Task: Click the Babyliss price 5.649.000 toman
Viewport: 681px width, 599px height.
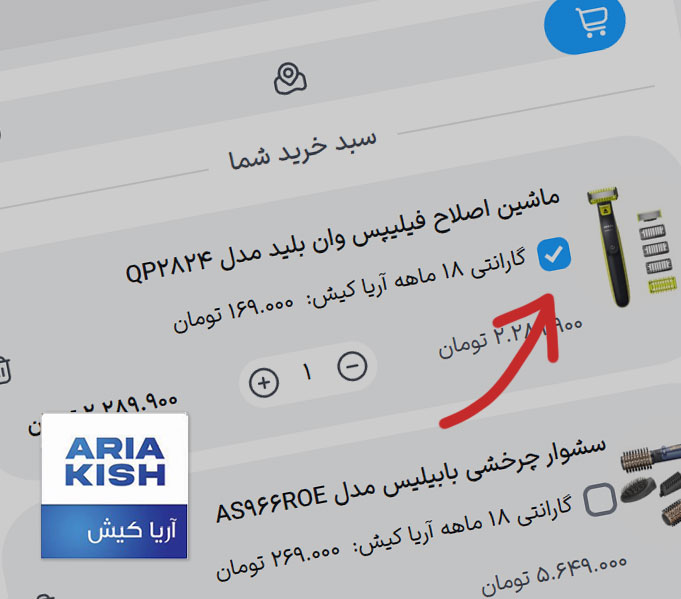Action: click(554, 575)
